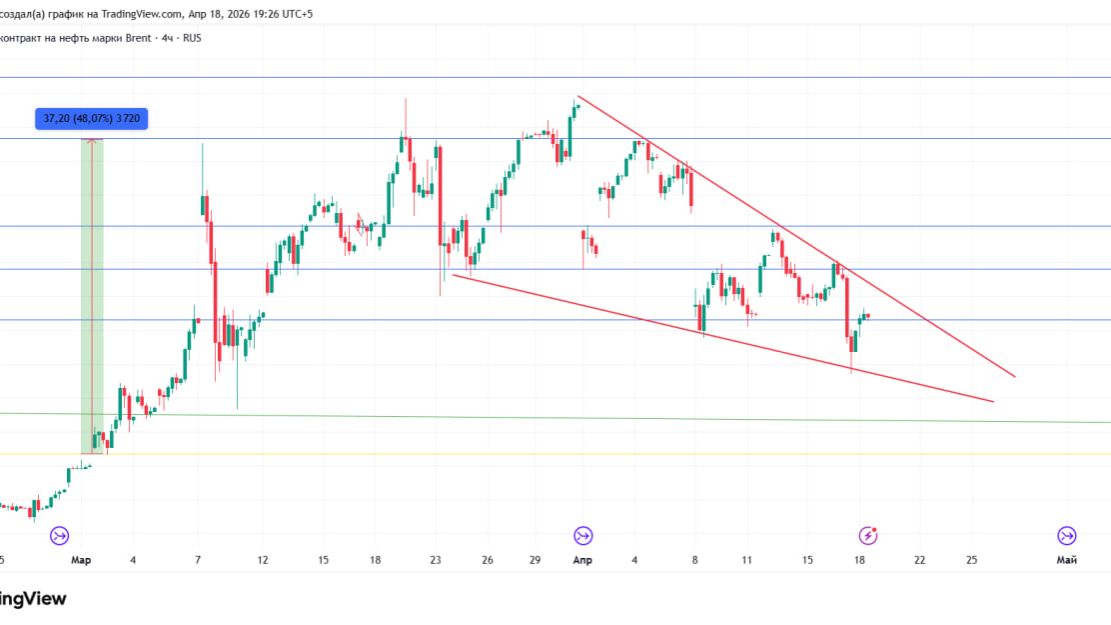Select the blue 37,20 (48,07%) measurement label

click(91, 119)
